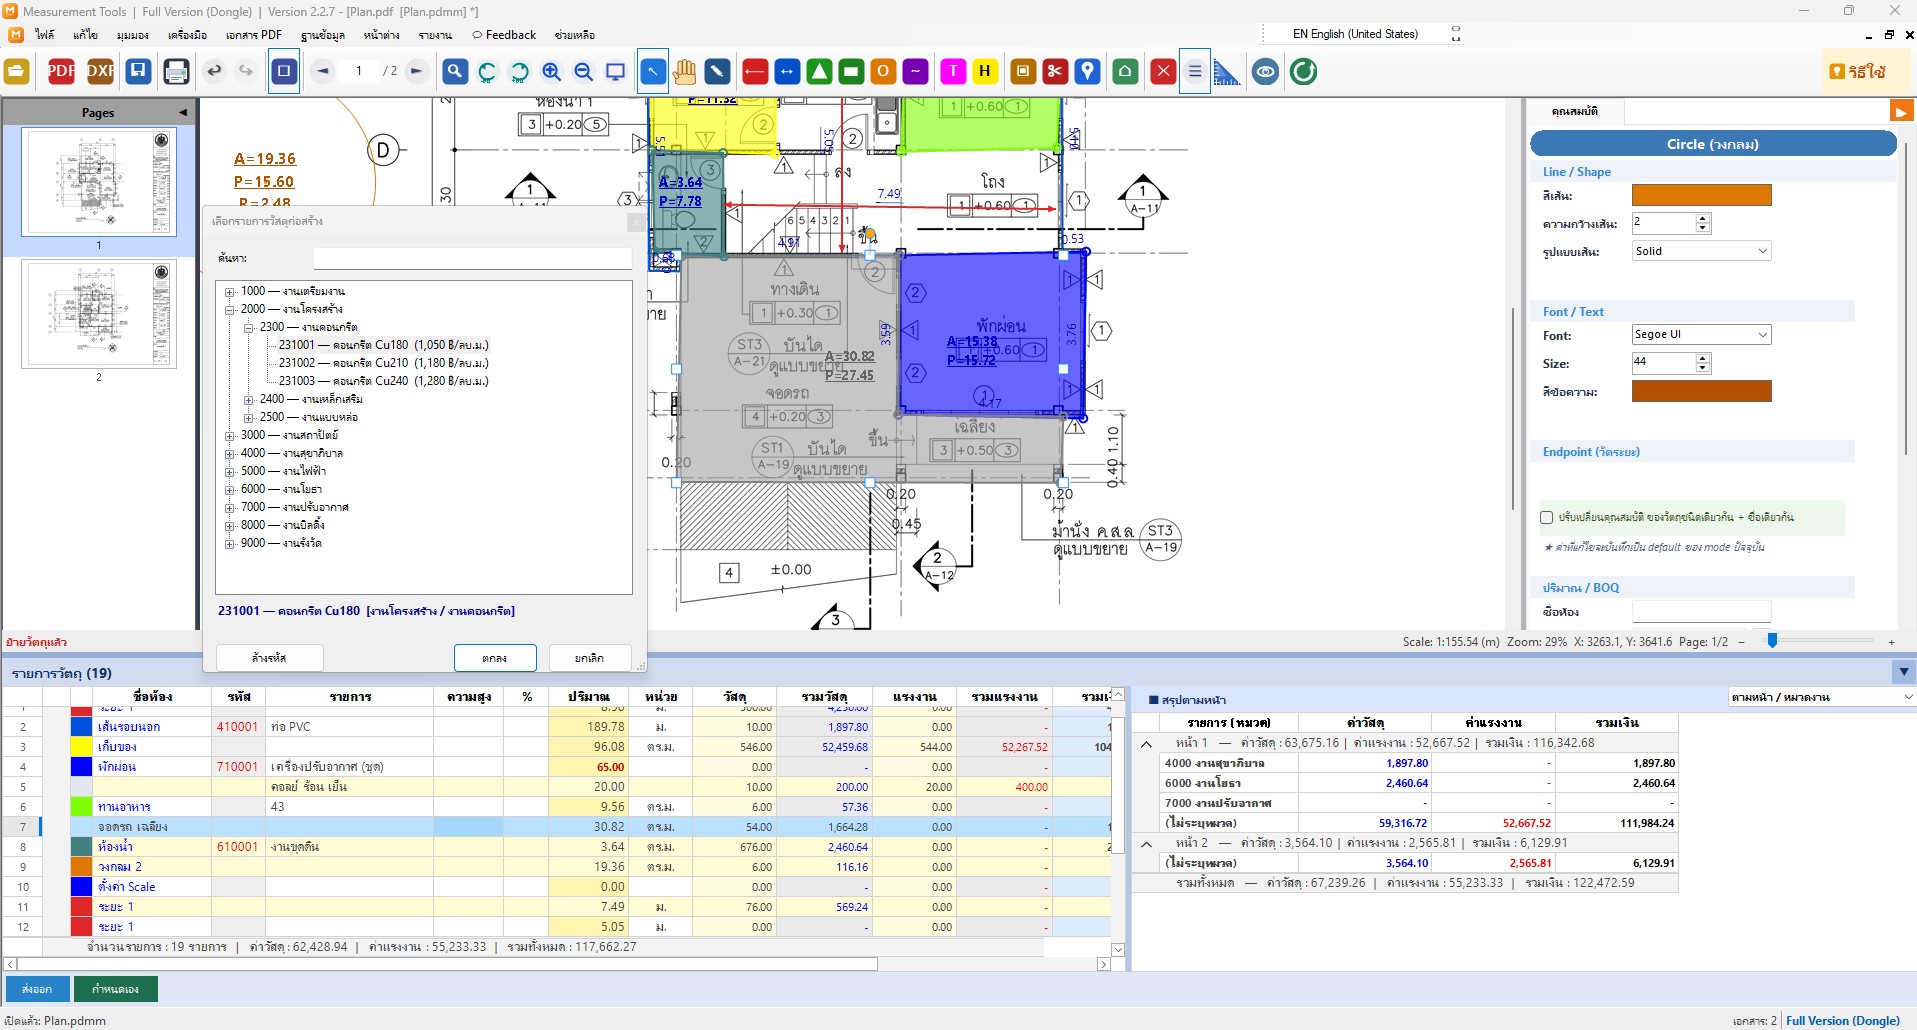Toggle the list panel button in toolbar
This screenshot has height=1030, width=1917.
1194,71
